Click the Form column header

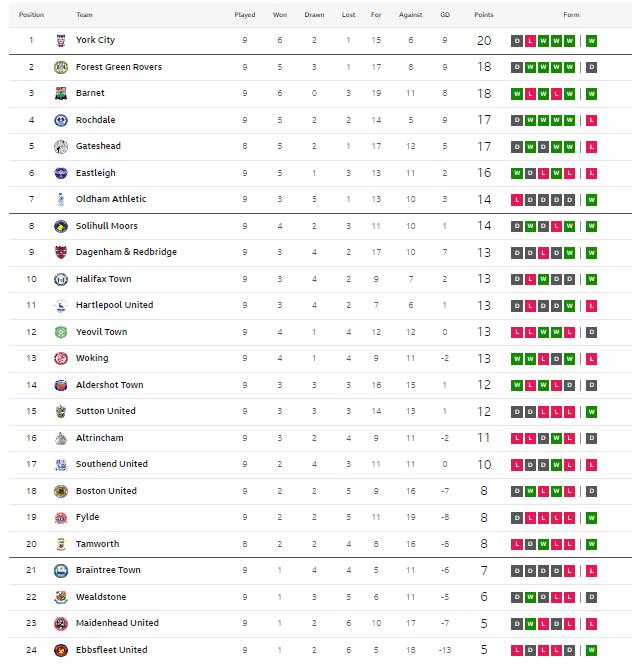(571, 15)
